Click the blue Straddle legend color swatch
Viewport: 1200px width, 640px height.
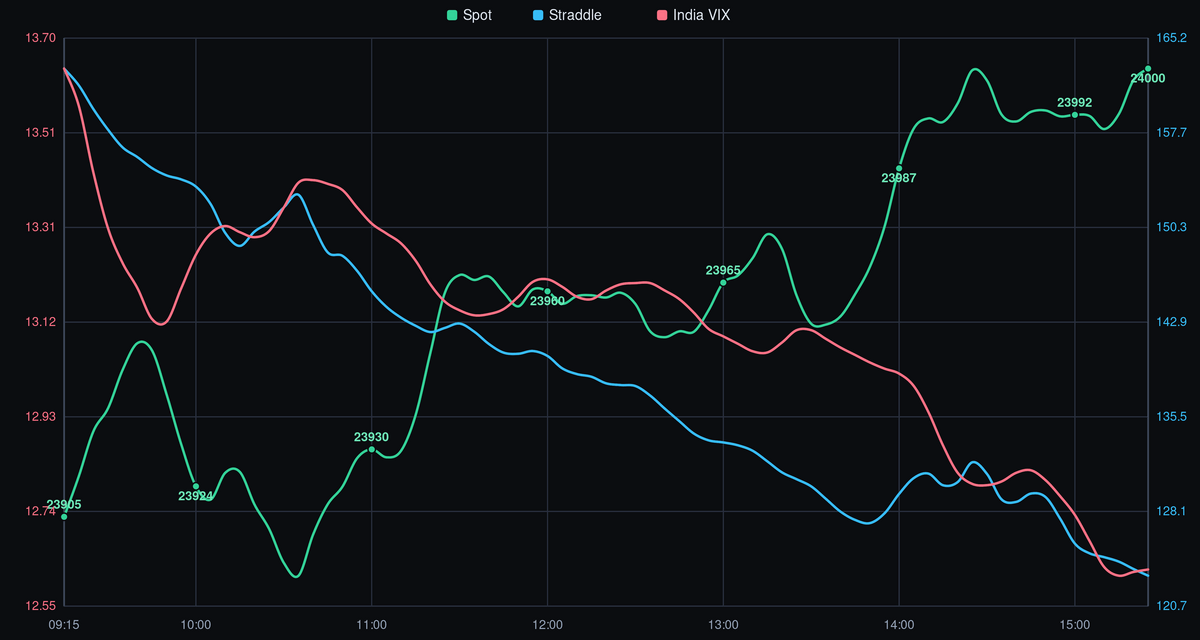[x=539, y=15]
